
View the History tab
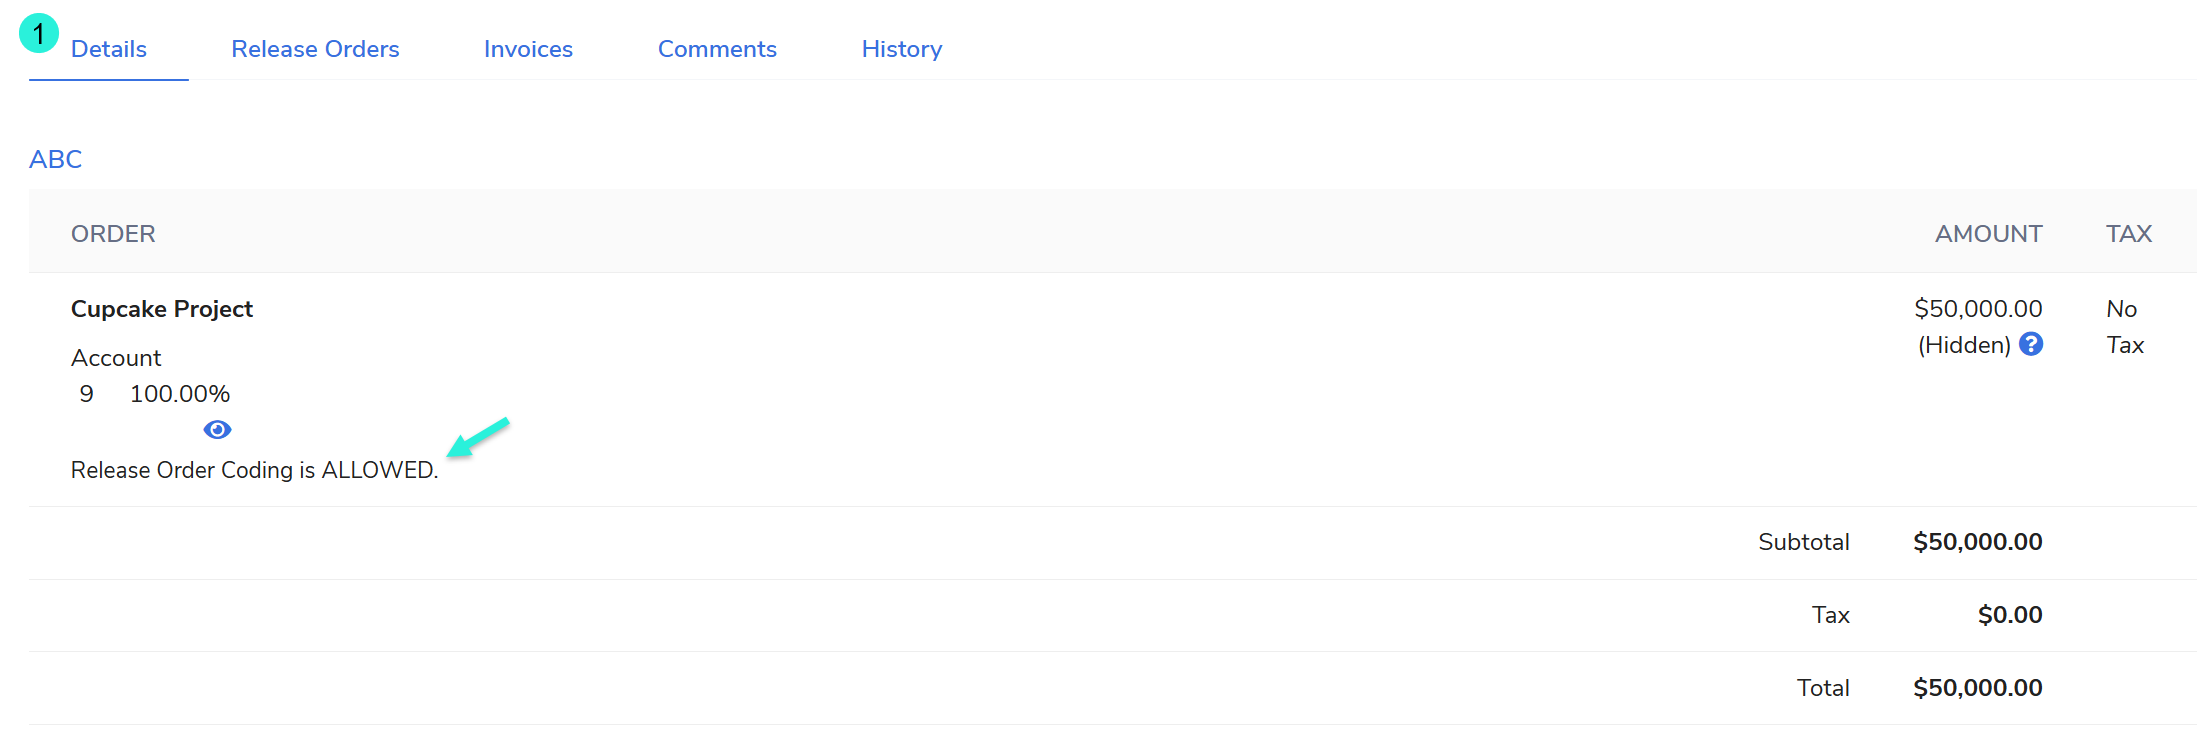(x=901, y=49)
